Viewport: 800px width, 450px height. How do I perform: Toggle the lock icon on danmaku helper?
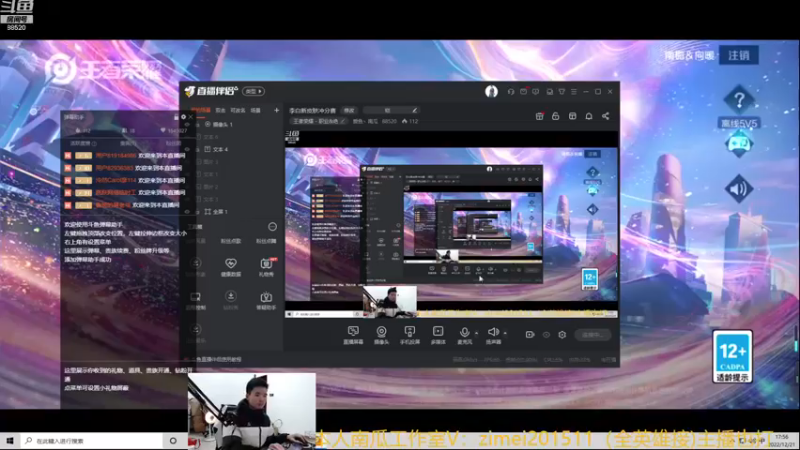point(177,117)
